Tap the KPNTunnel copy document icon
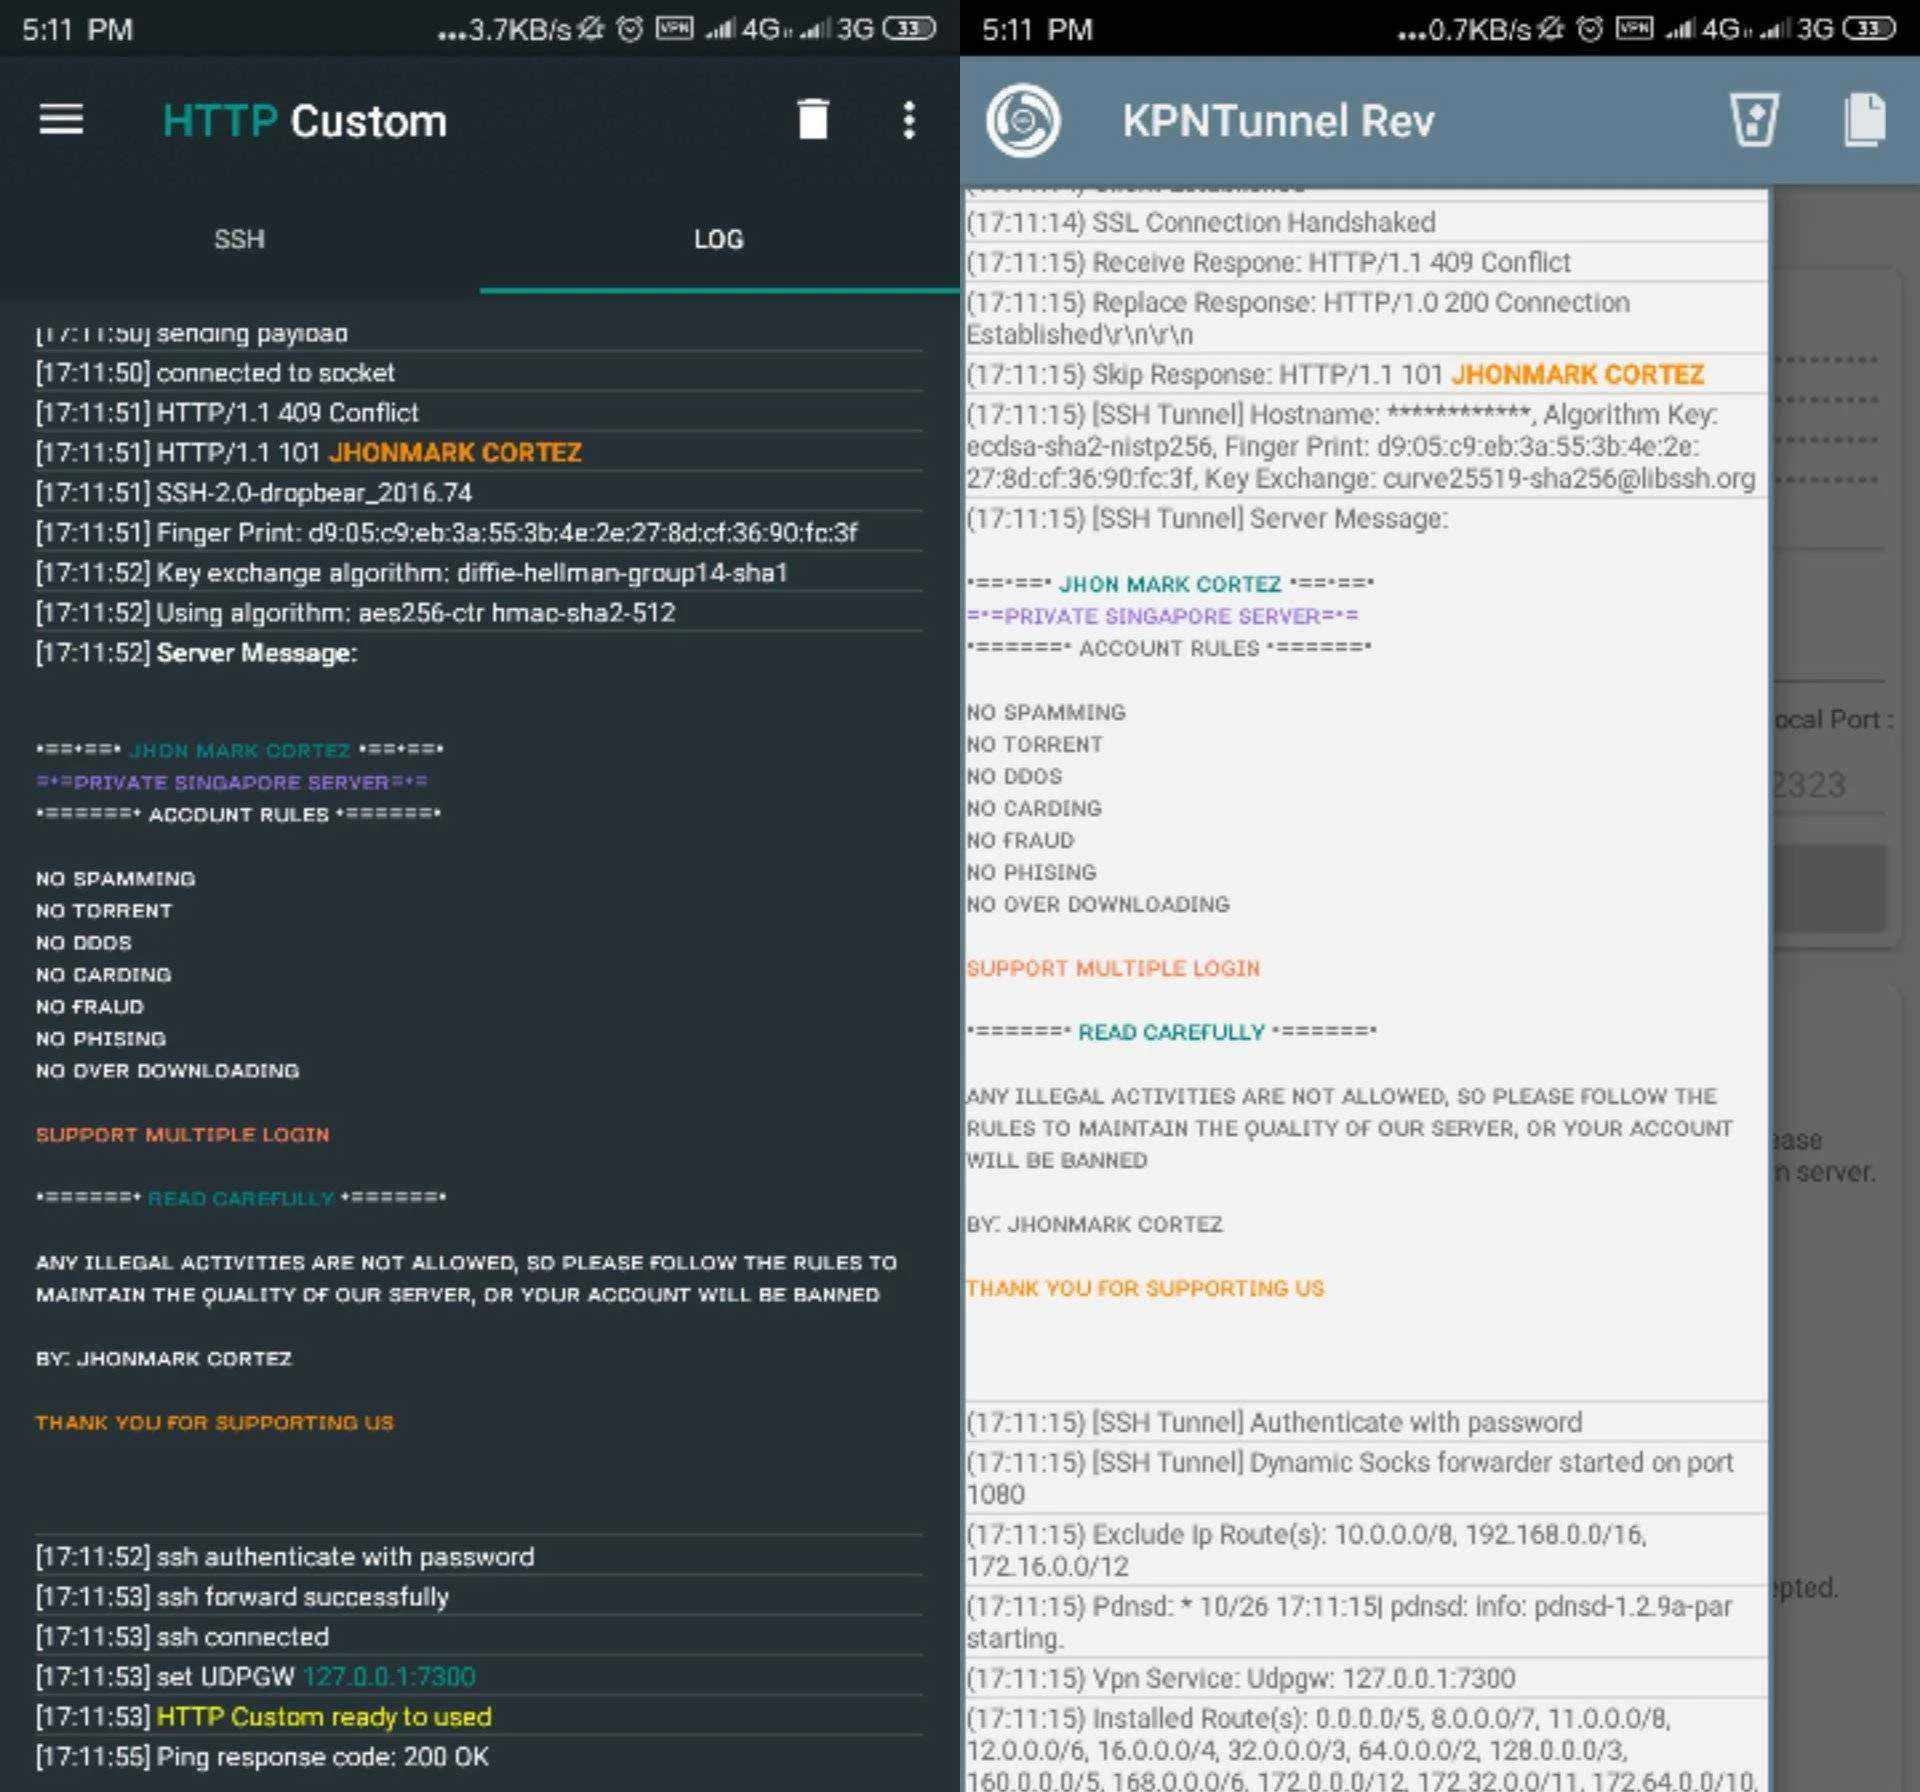This screenshot has width=1920, height=1792. tap(1864, 120)
